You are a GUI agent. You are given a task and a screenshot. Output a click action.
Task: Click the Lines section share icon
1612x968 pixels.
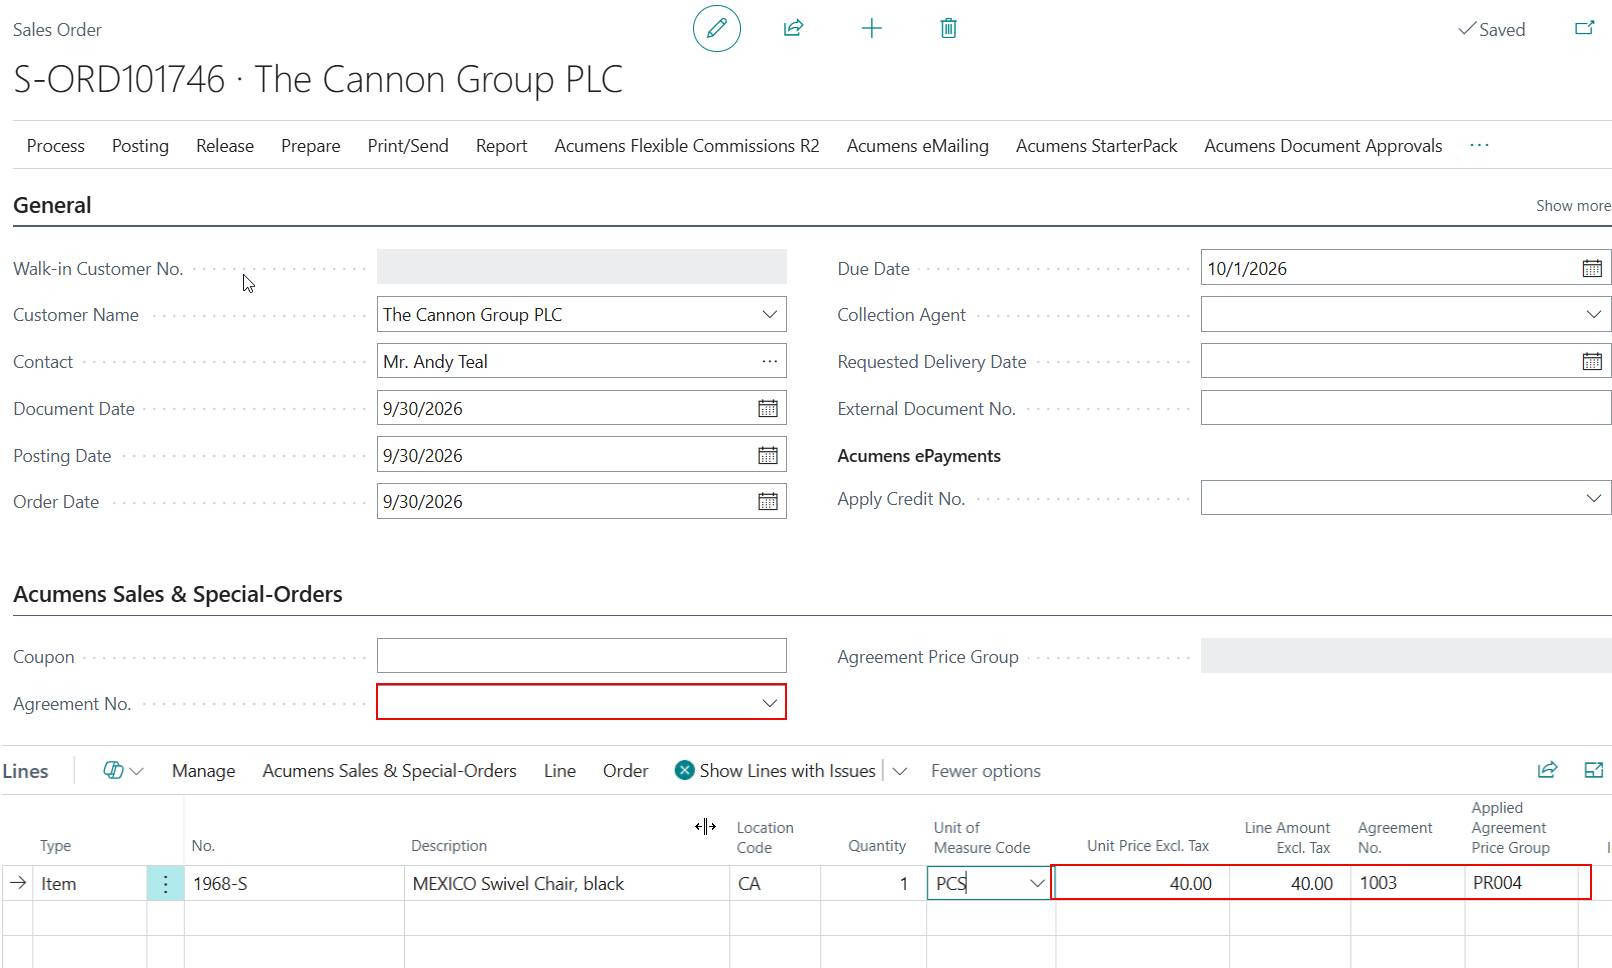pos(1547,770)
